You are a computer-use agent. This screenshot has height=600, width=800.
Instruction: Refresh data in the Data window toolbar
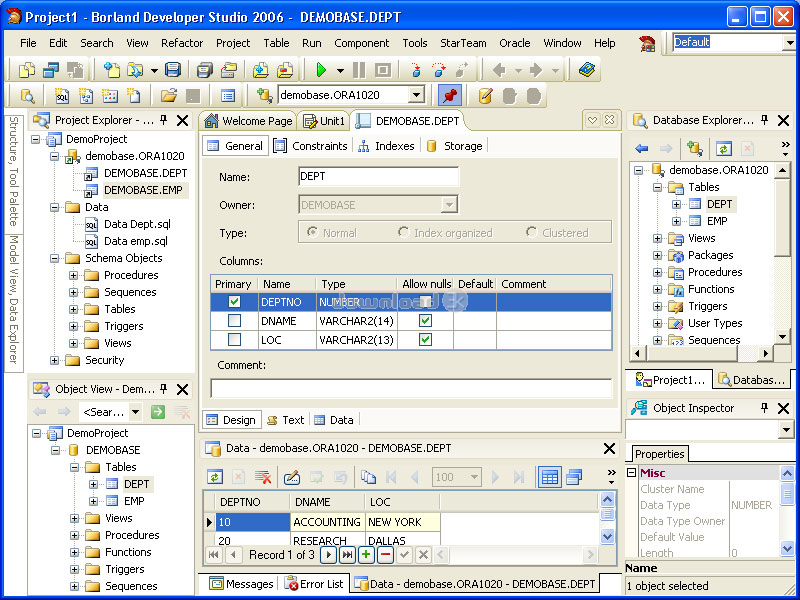pyautogui.click(x=215, y=477)
